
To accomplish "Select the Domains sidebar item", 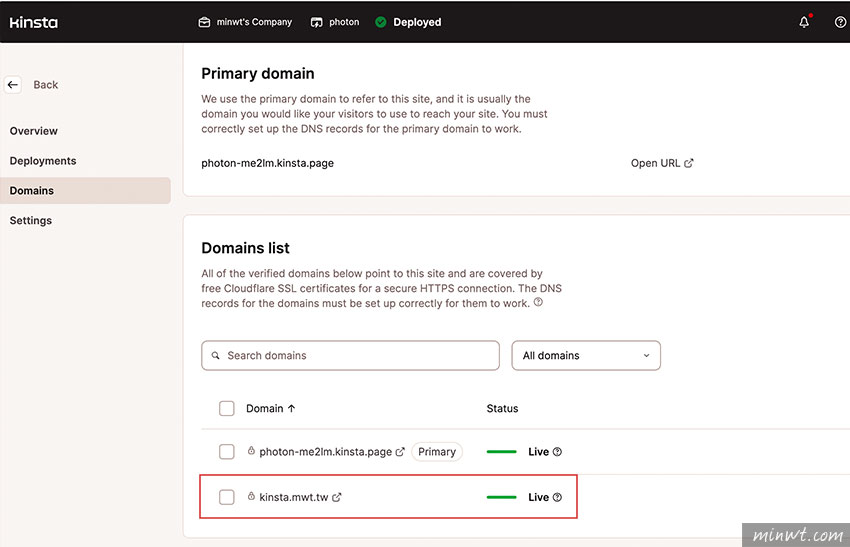I will 85,190.
